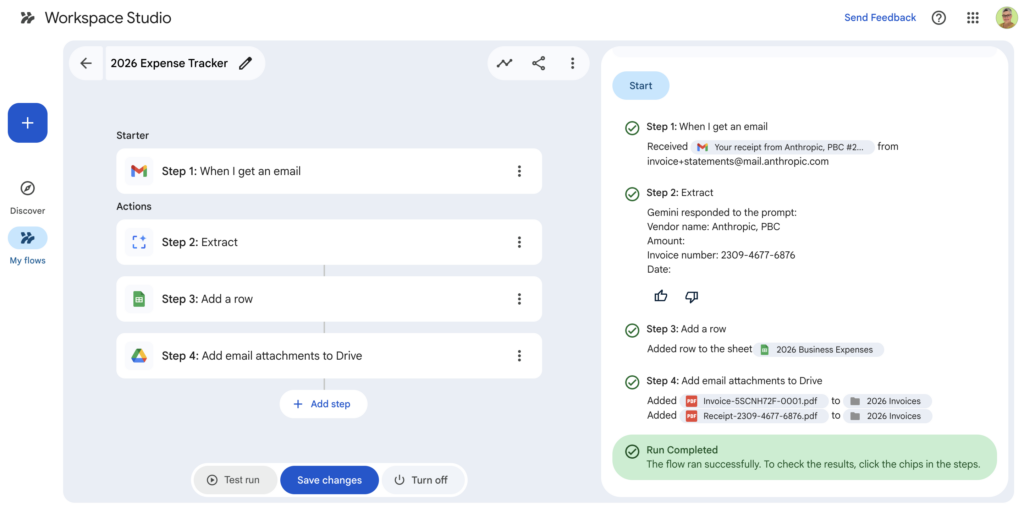Open the user account avatar

(1006, 18)
